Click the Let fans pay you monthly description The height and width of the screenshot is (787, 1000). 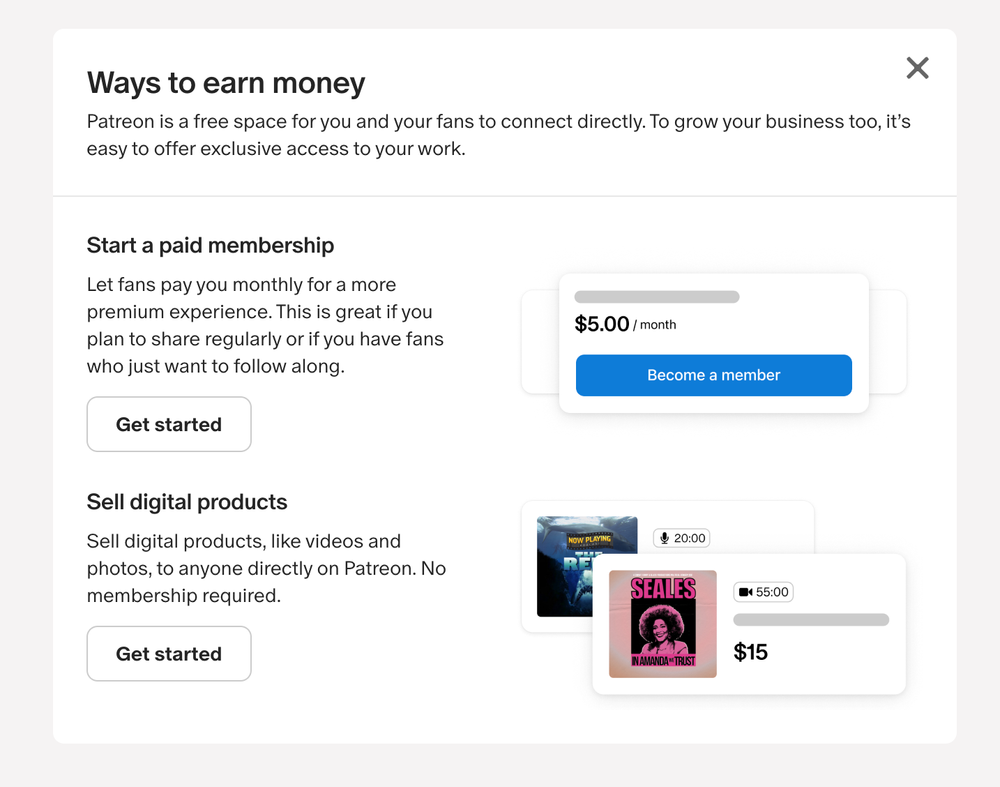click(265, 325)
